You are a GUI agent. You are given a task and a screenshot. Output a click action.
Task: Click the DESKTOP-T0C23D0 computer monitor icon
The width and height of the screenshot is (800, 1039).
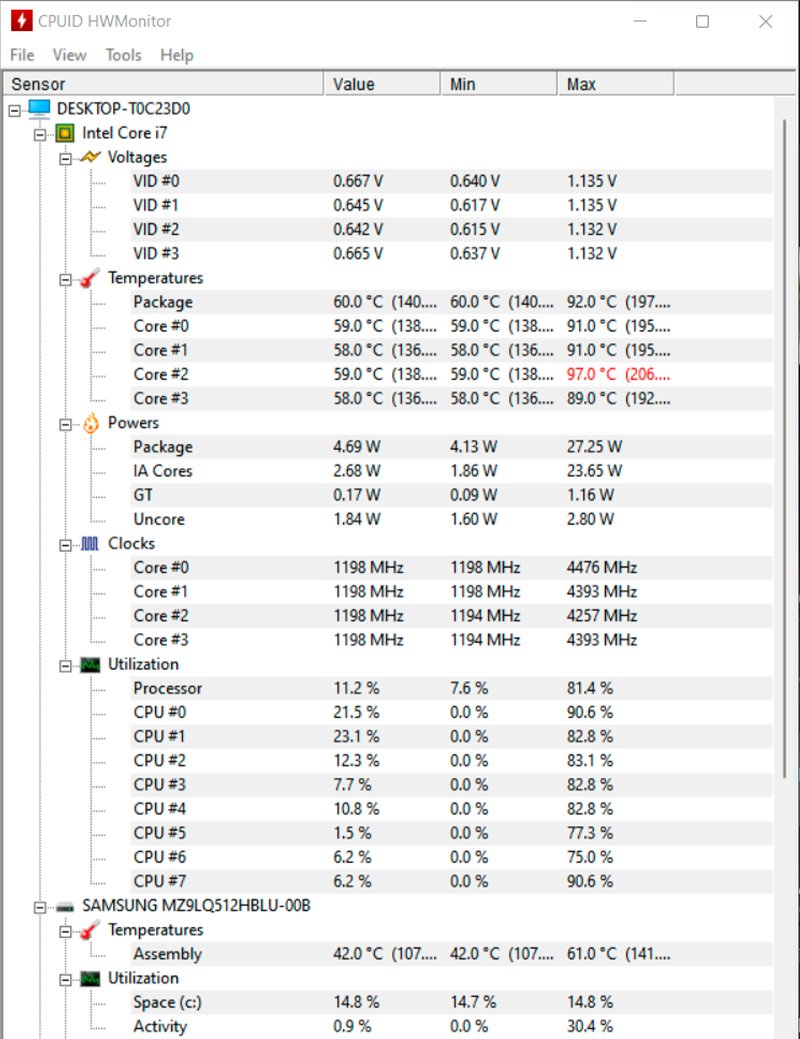[x=40, y=108]
